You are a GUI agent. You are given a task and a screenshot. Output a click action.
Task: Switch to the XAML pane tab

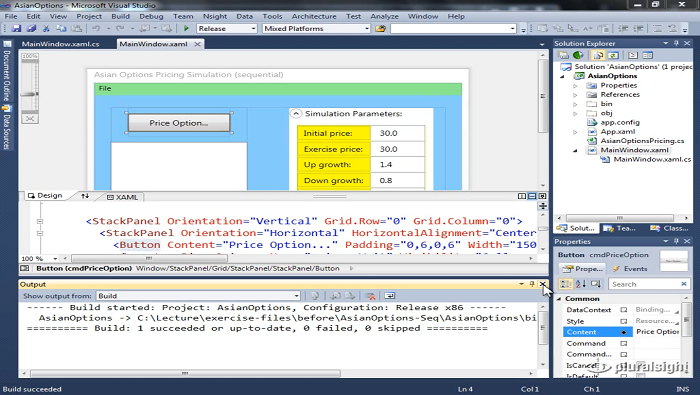click(x=123, y=197)
